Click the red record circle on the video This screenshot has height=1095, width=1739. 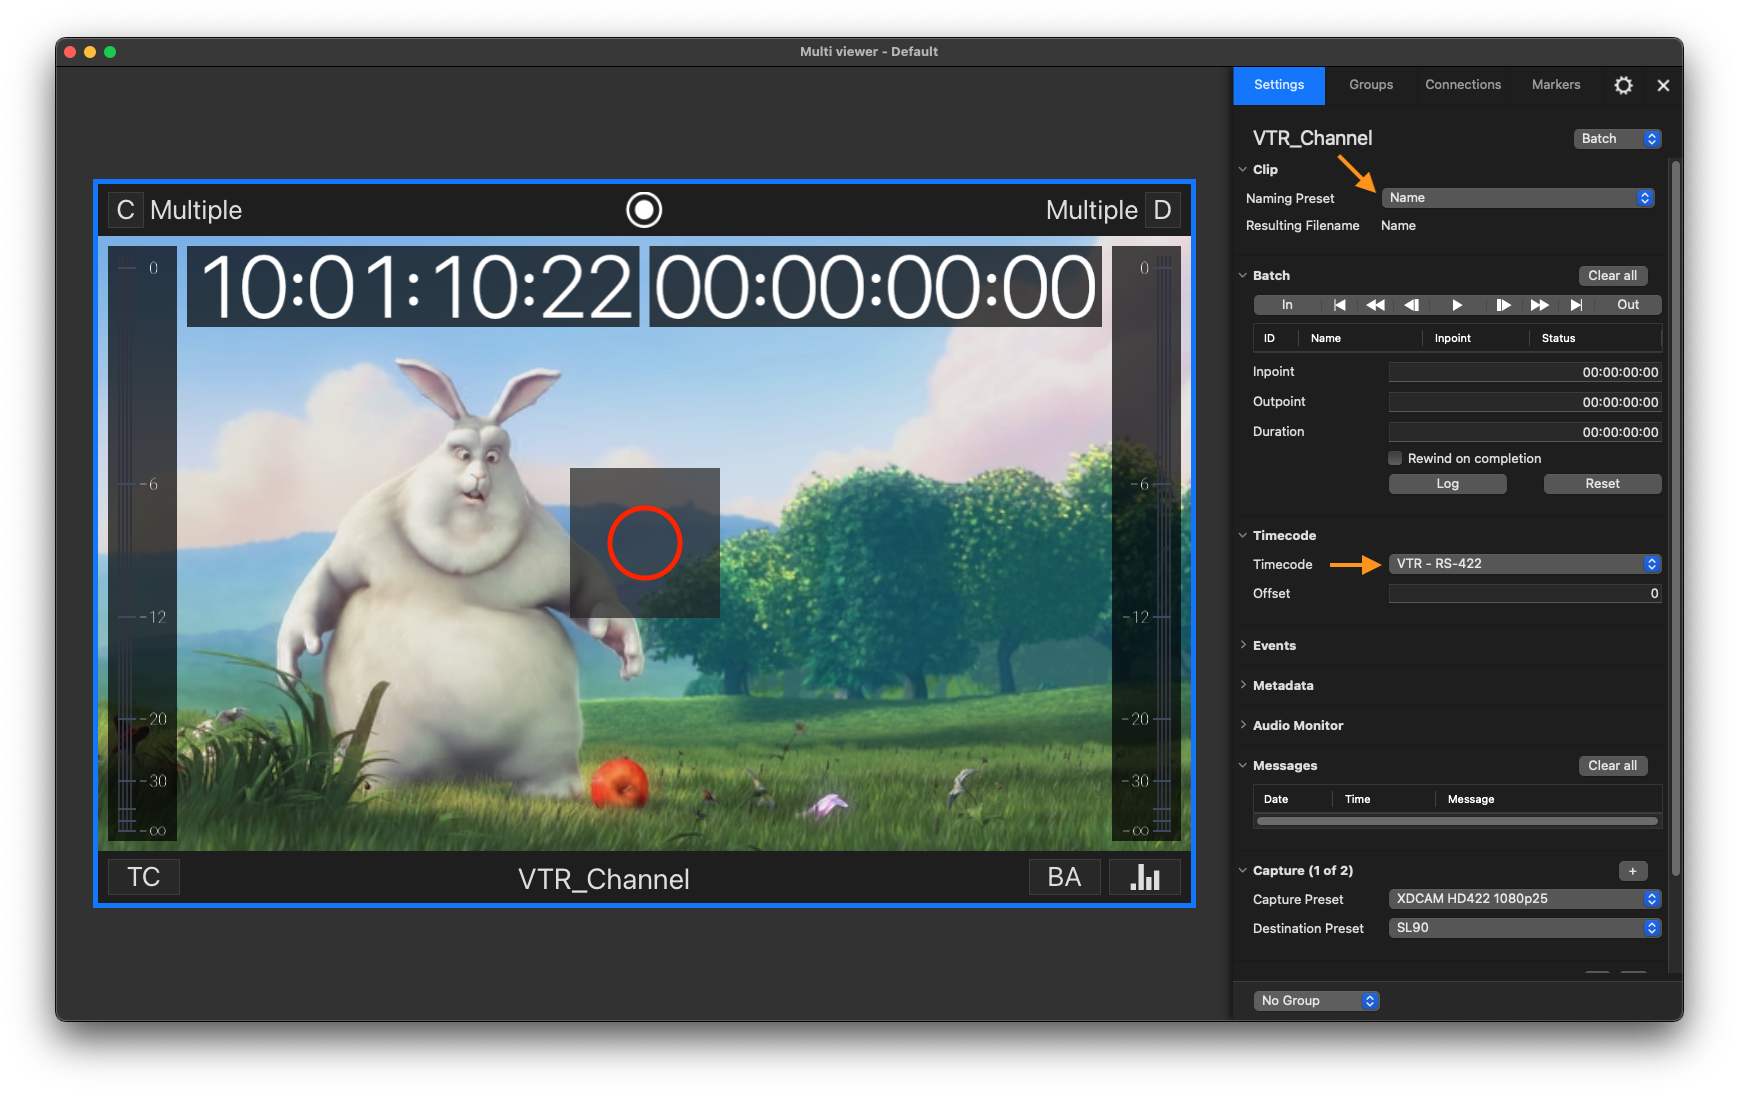pyautogui.click(x=645, y=543)
